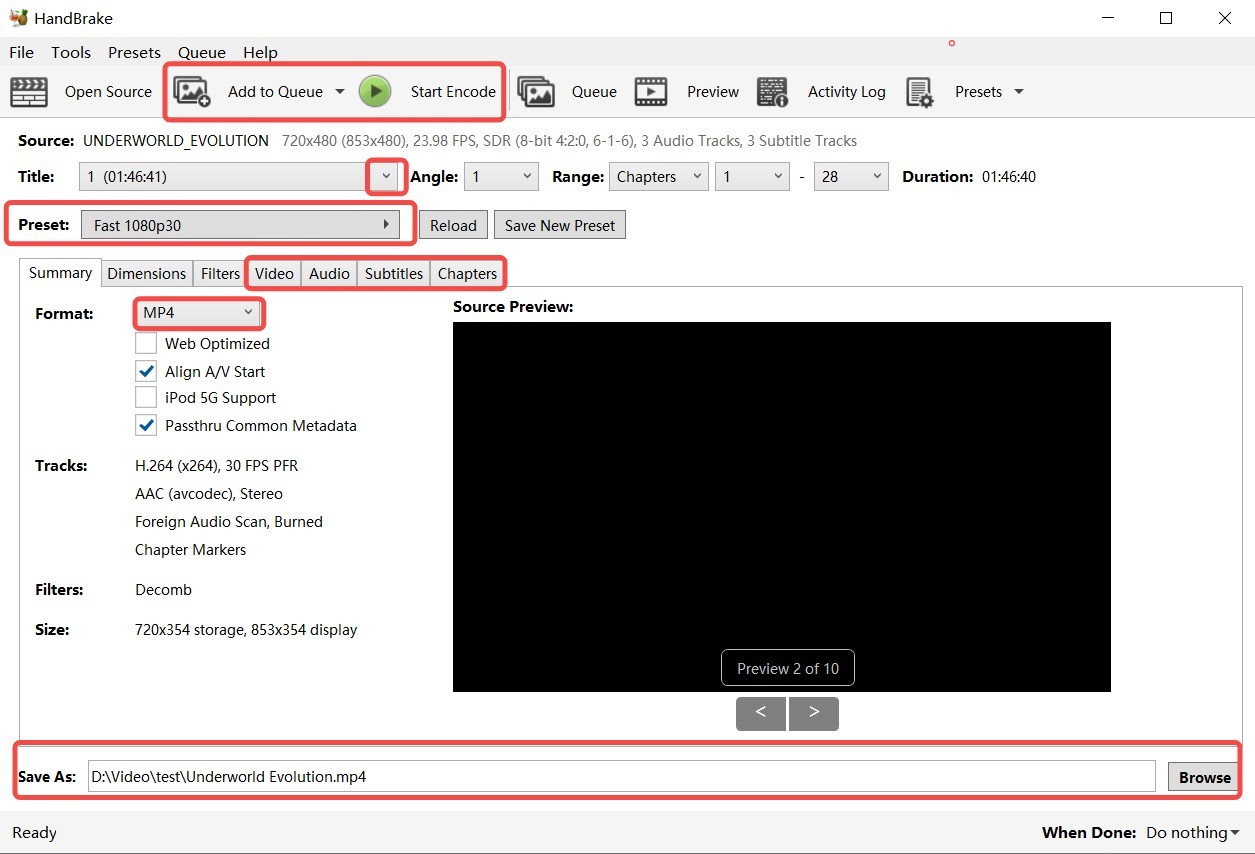The image size is (1255, 854).
Task: Enable the Web Optimized checkbox
Action: pos(145,343)
